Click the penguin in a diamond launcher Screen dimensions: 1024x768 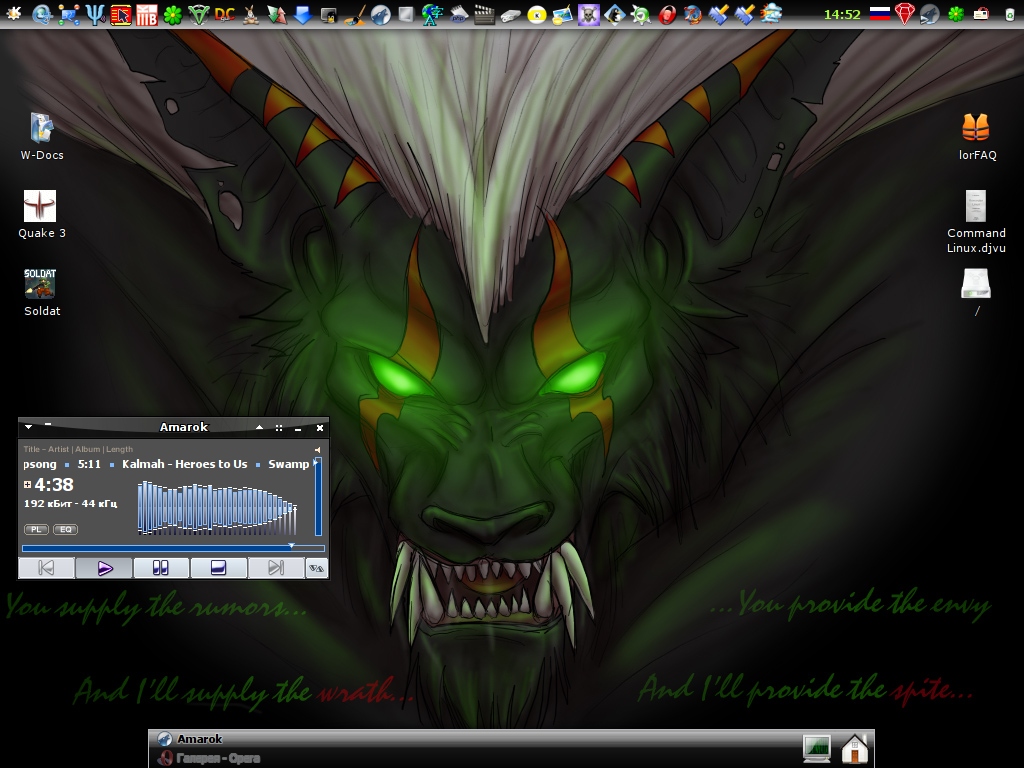[x=615, y=14]
